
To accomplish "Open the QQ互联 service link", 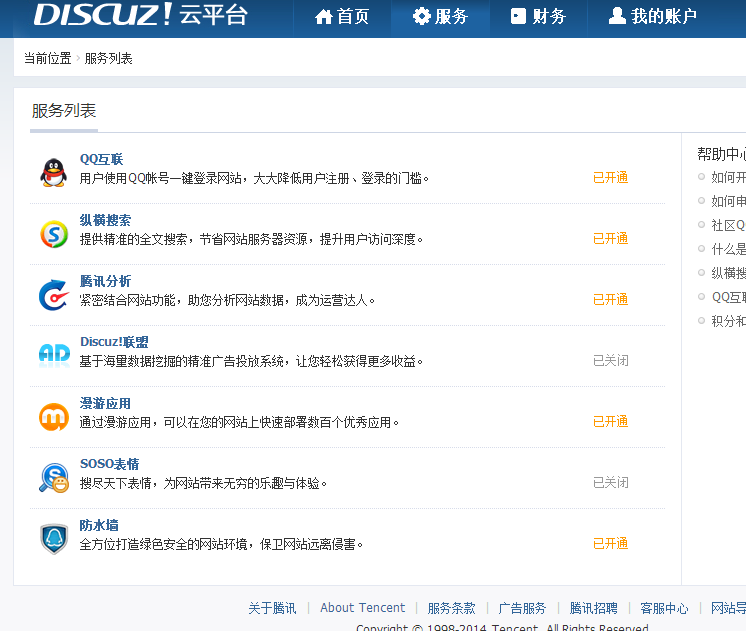I will tap(101, 159).
